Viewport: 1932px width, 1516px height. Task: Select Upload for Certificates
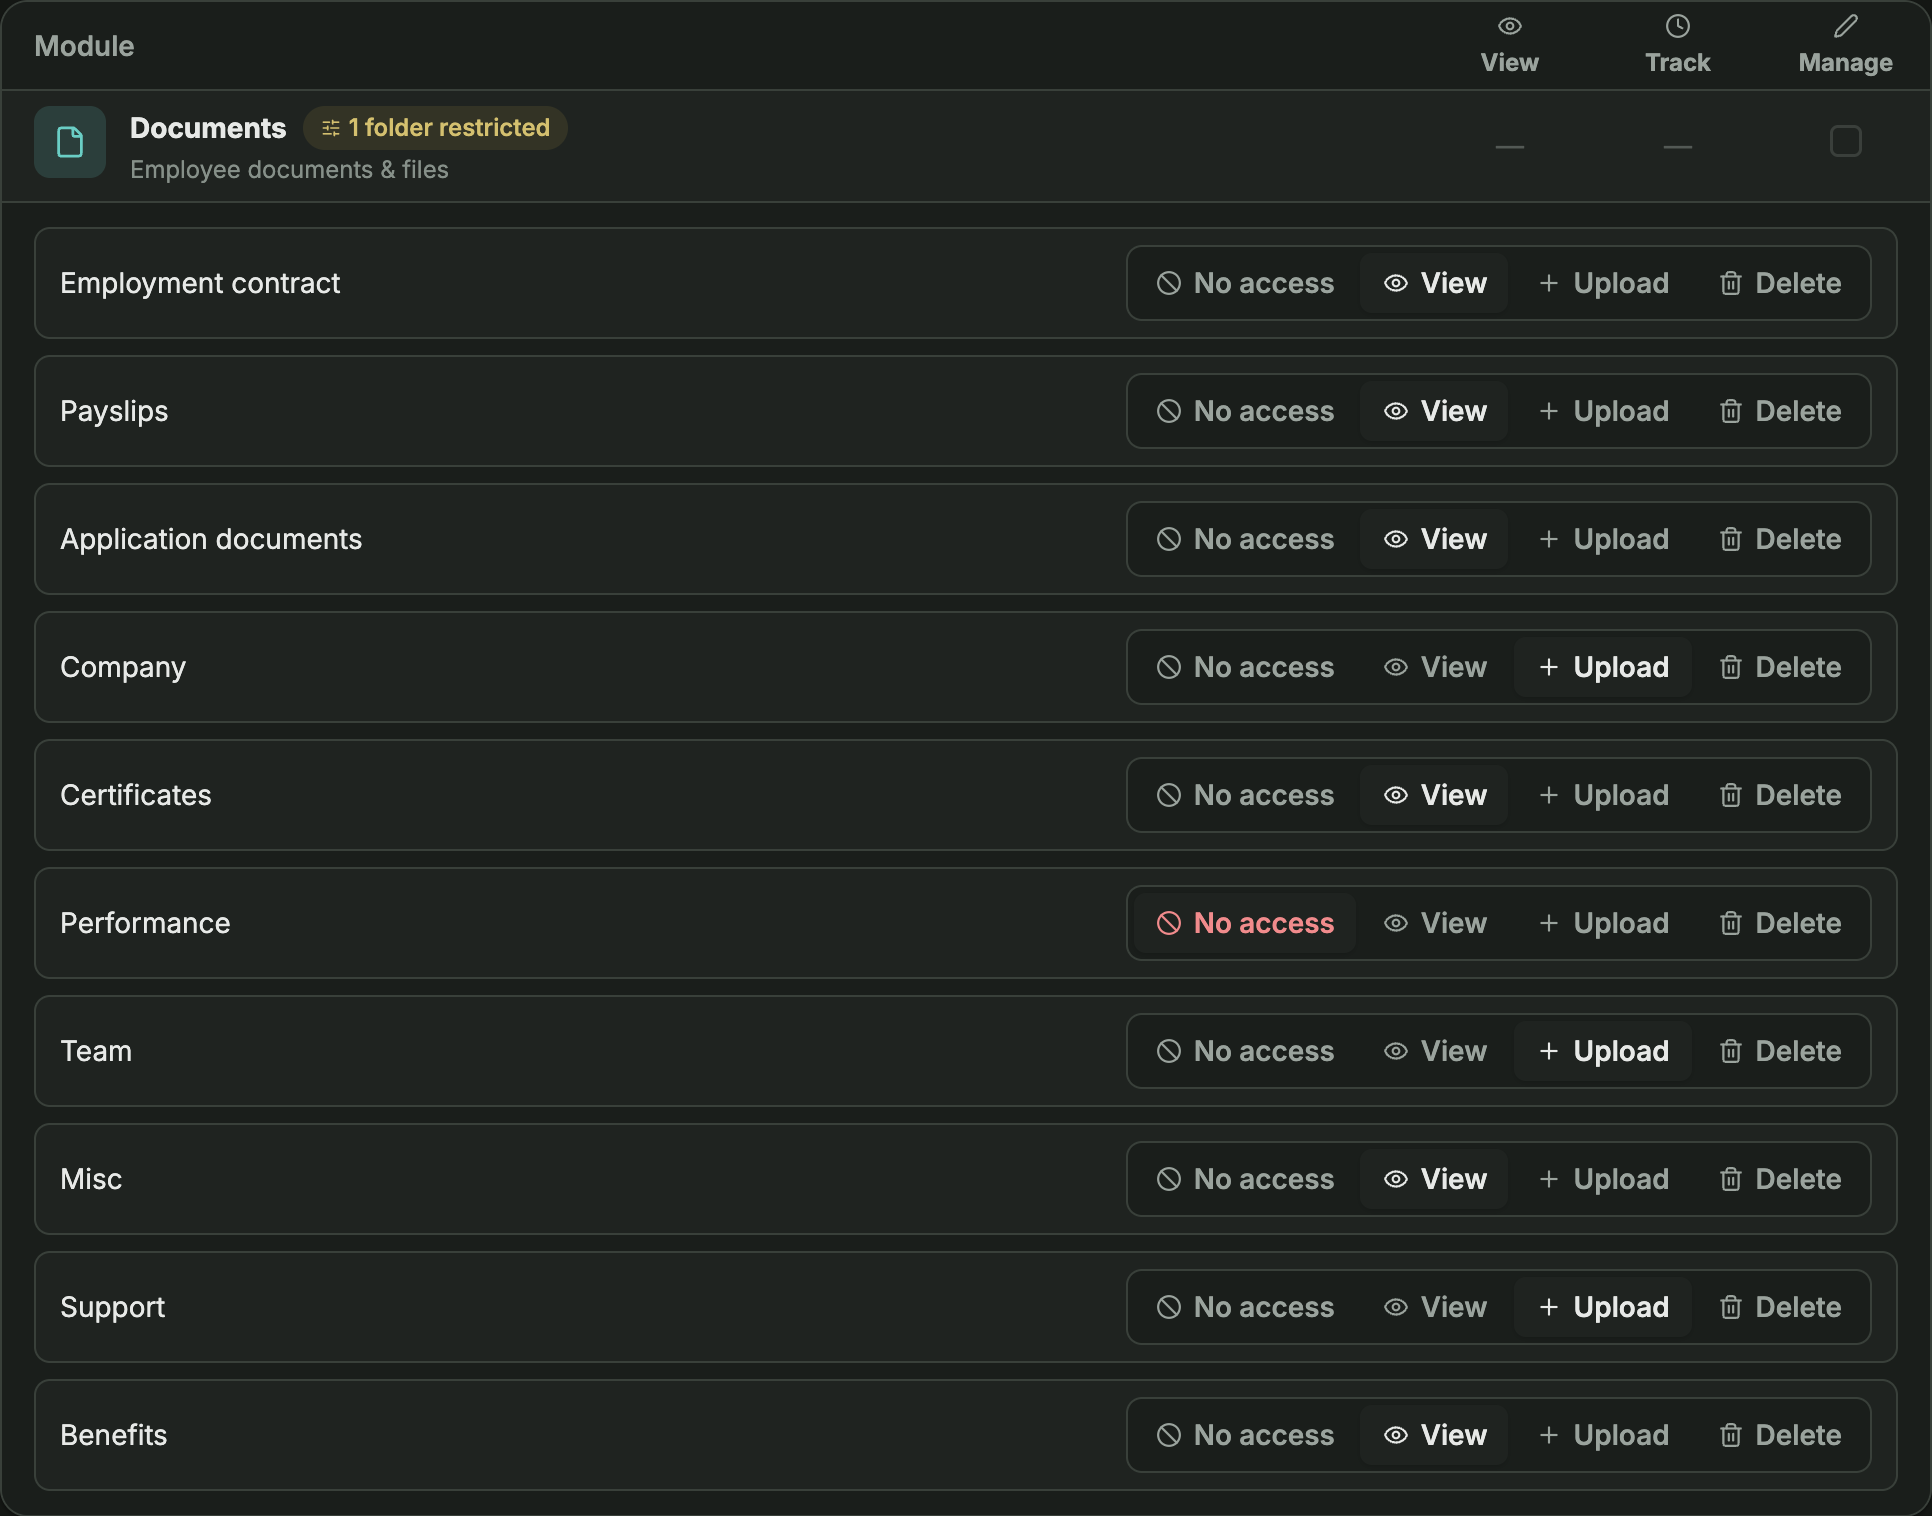[1603, 795]
